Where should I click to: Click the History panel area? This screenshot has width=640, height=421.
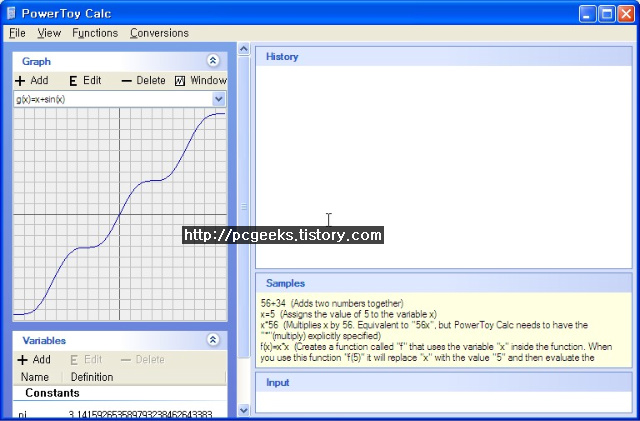tap(444, 167)
